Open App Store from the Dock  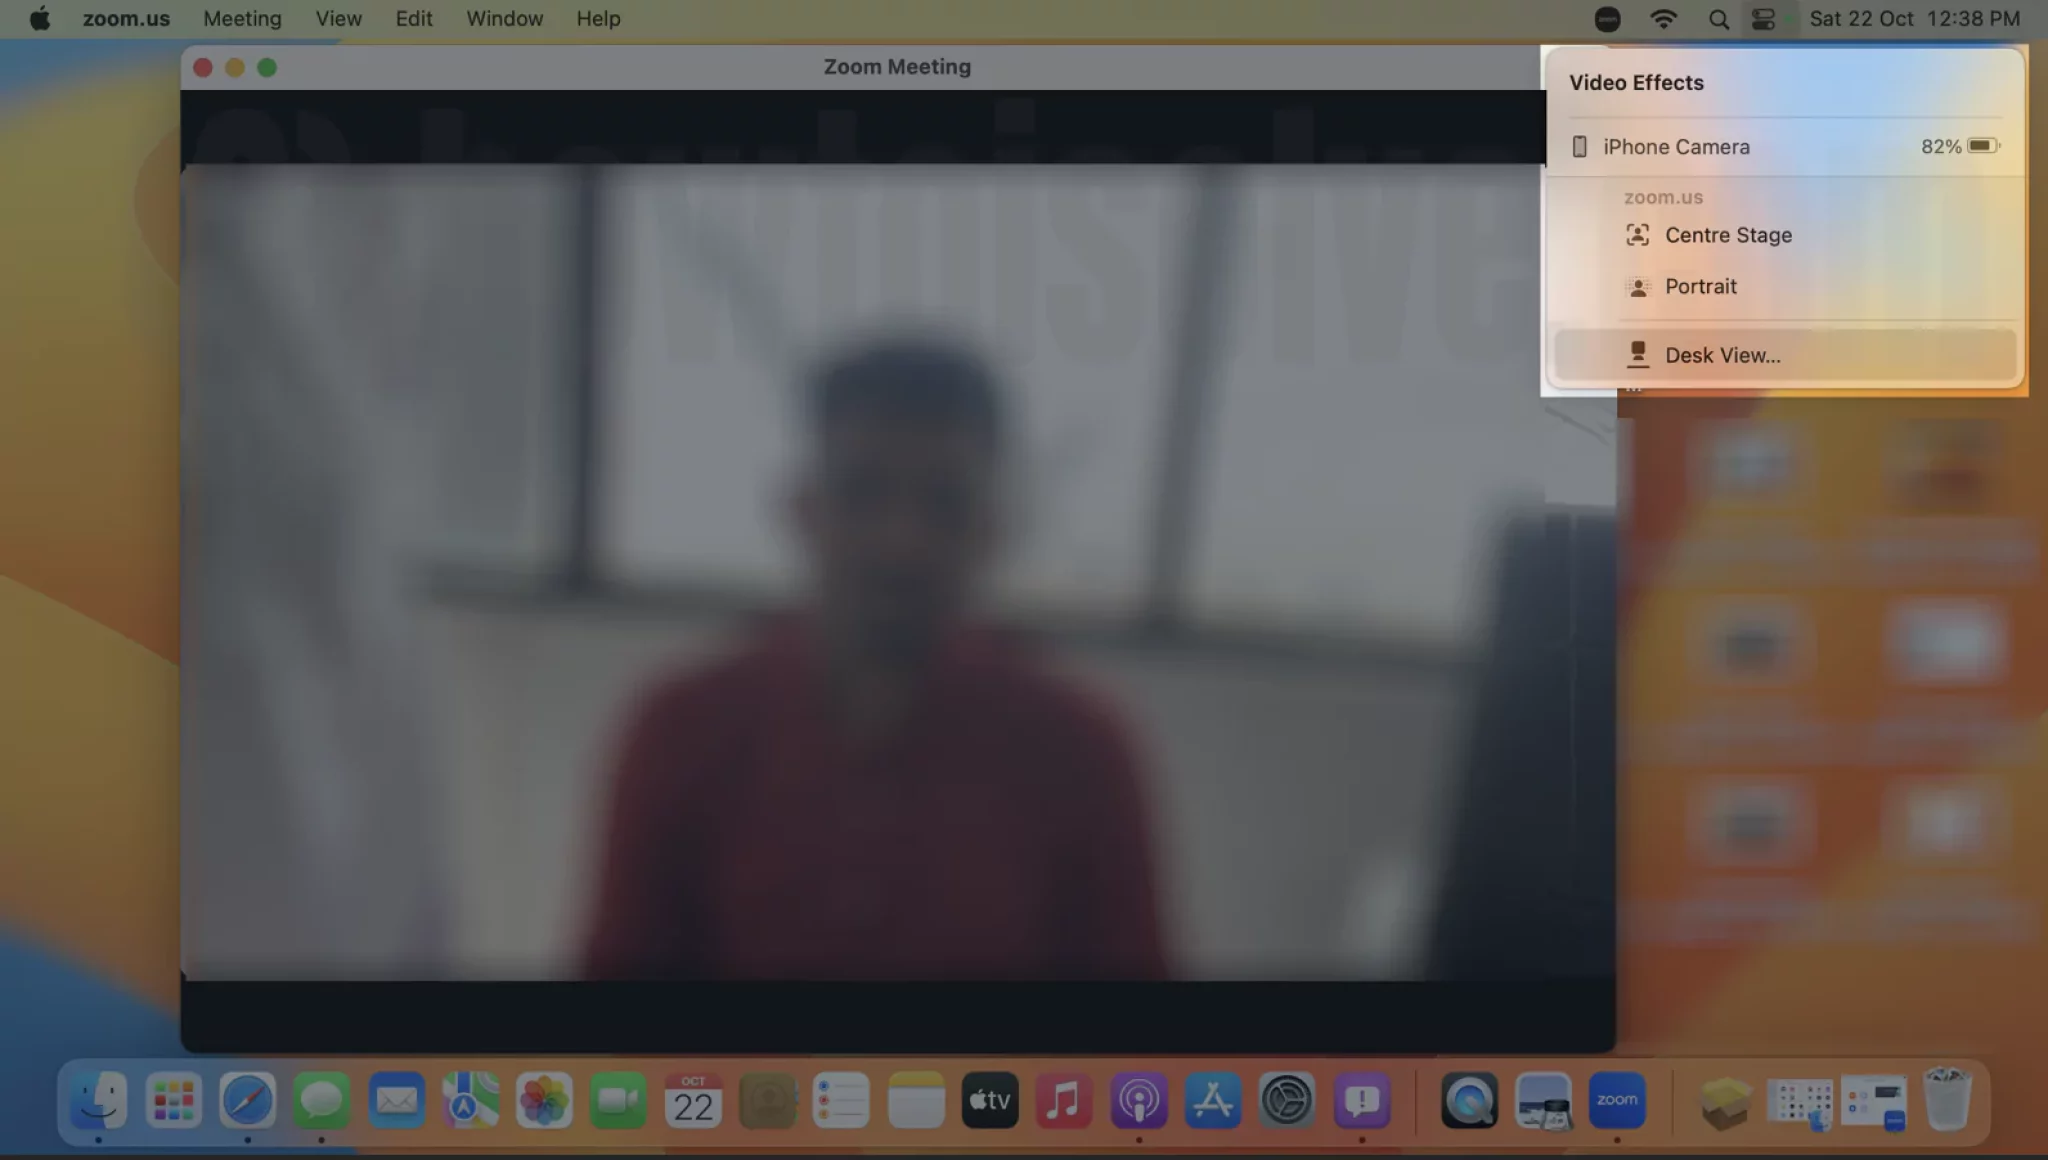click(1213, 1101)
